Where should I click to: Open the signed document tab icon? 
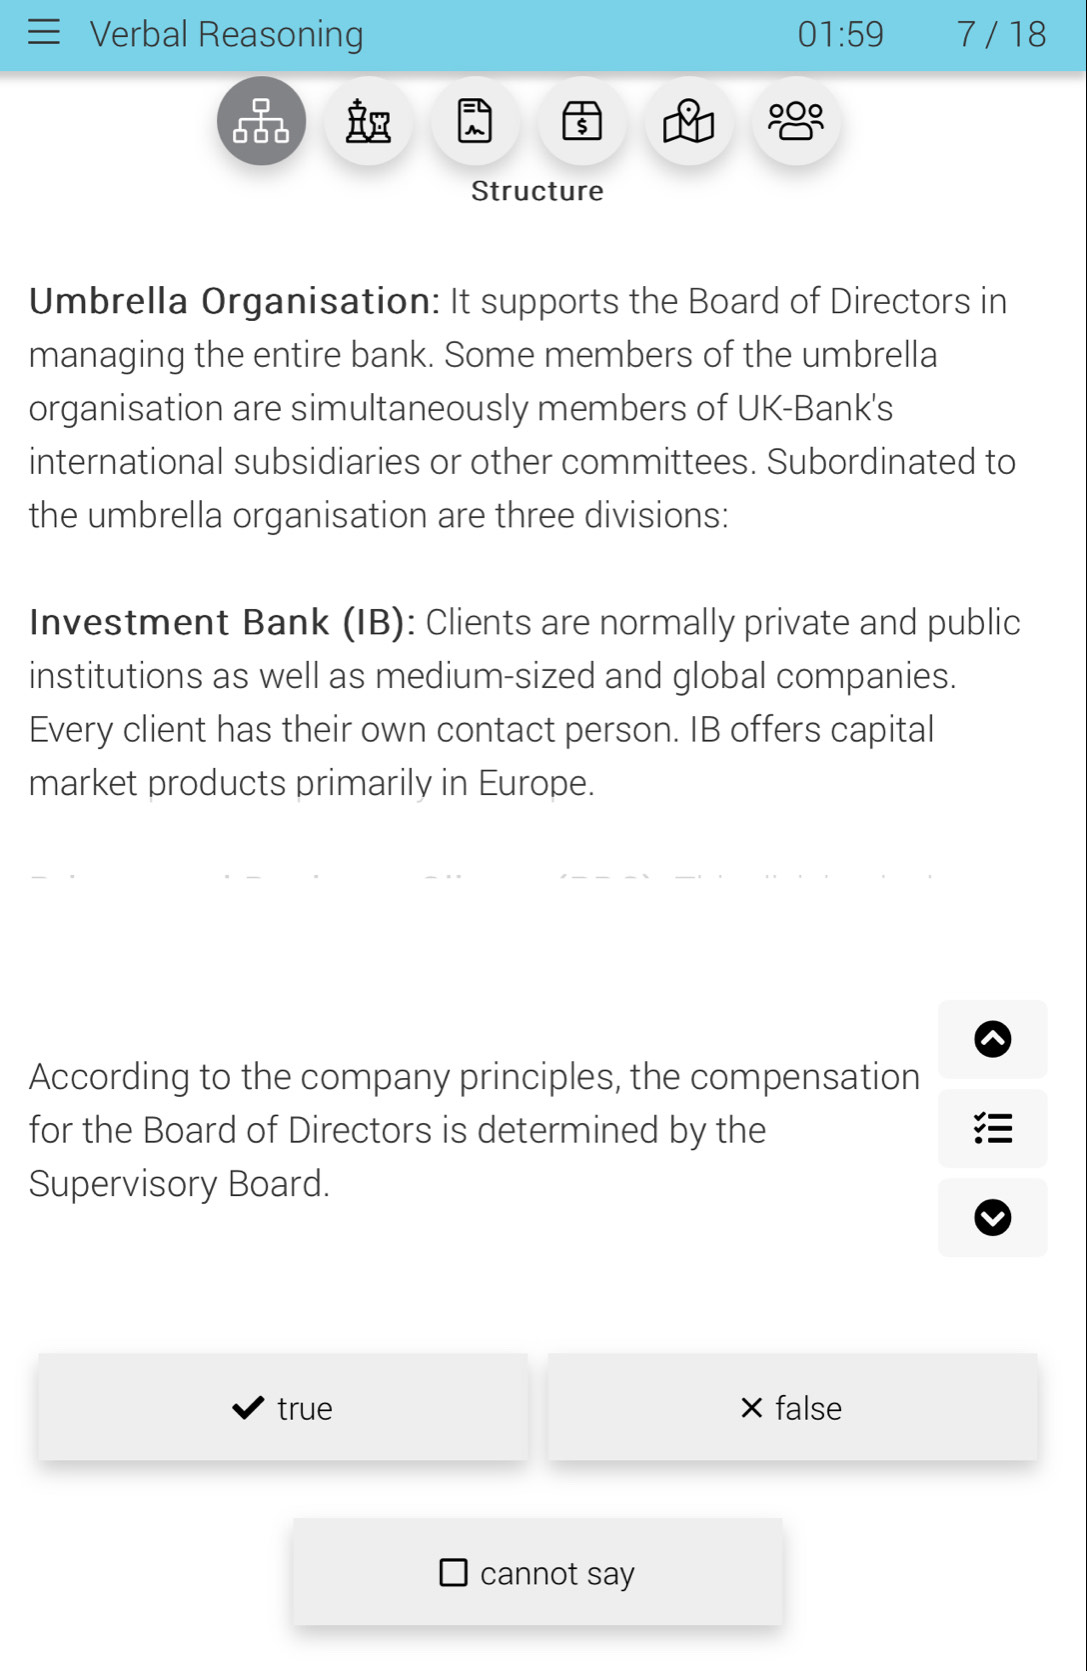point(475,121)
